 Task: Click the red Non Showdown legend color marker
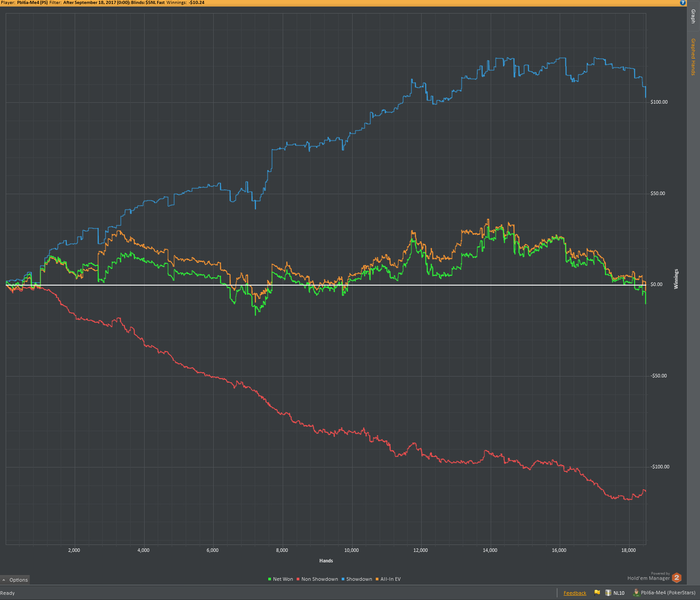coord(298,579)
